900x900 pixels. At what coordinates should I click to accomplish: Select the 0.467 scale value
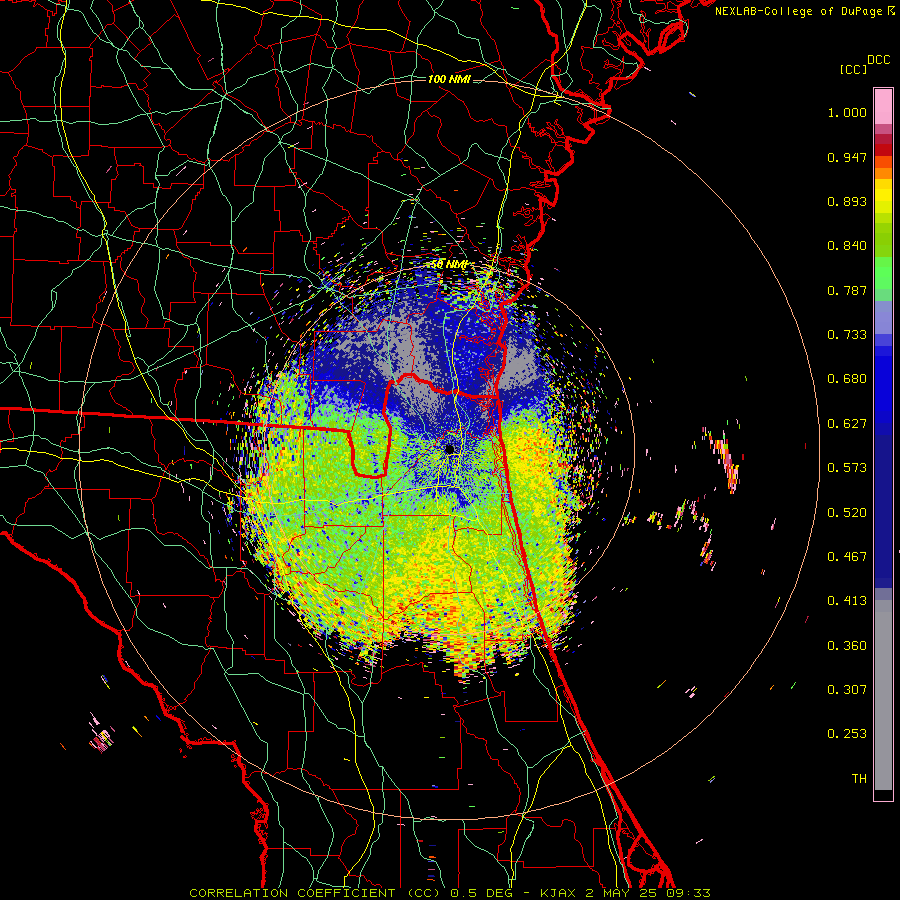(847, 557)
